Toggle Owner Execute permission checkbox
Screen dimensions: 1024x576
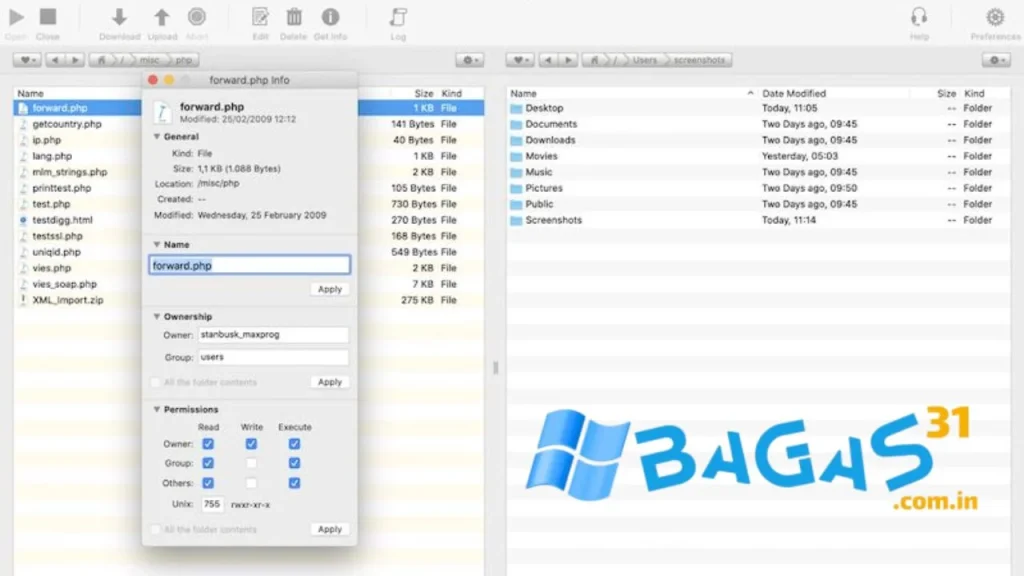(x=295, y=444)
